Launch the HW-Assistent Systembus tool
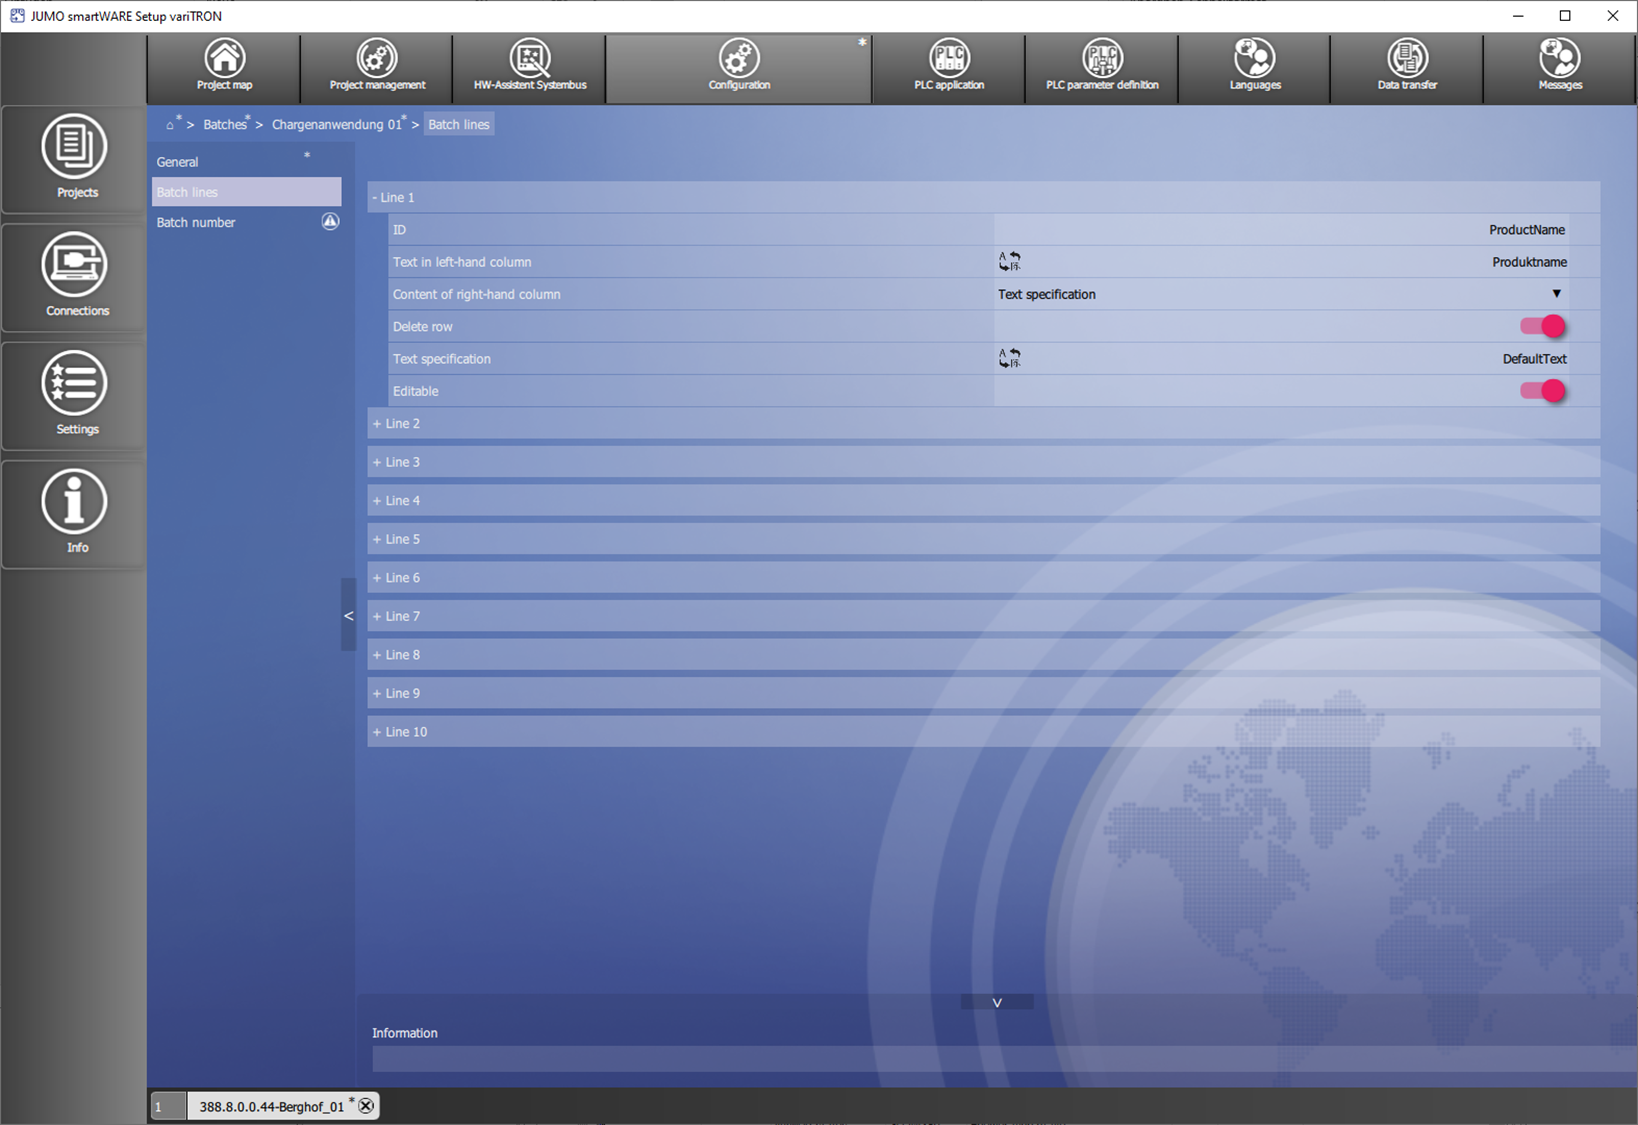 coord(530,67)
